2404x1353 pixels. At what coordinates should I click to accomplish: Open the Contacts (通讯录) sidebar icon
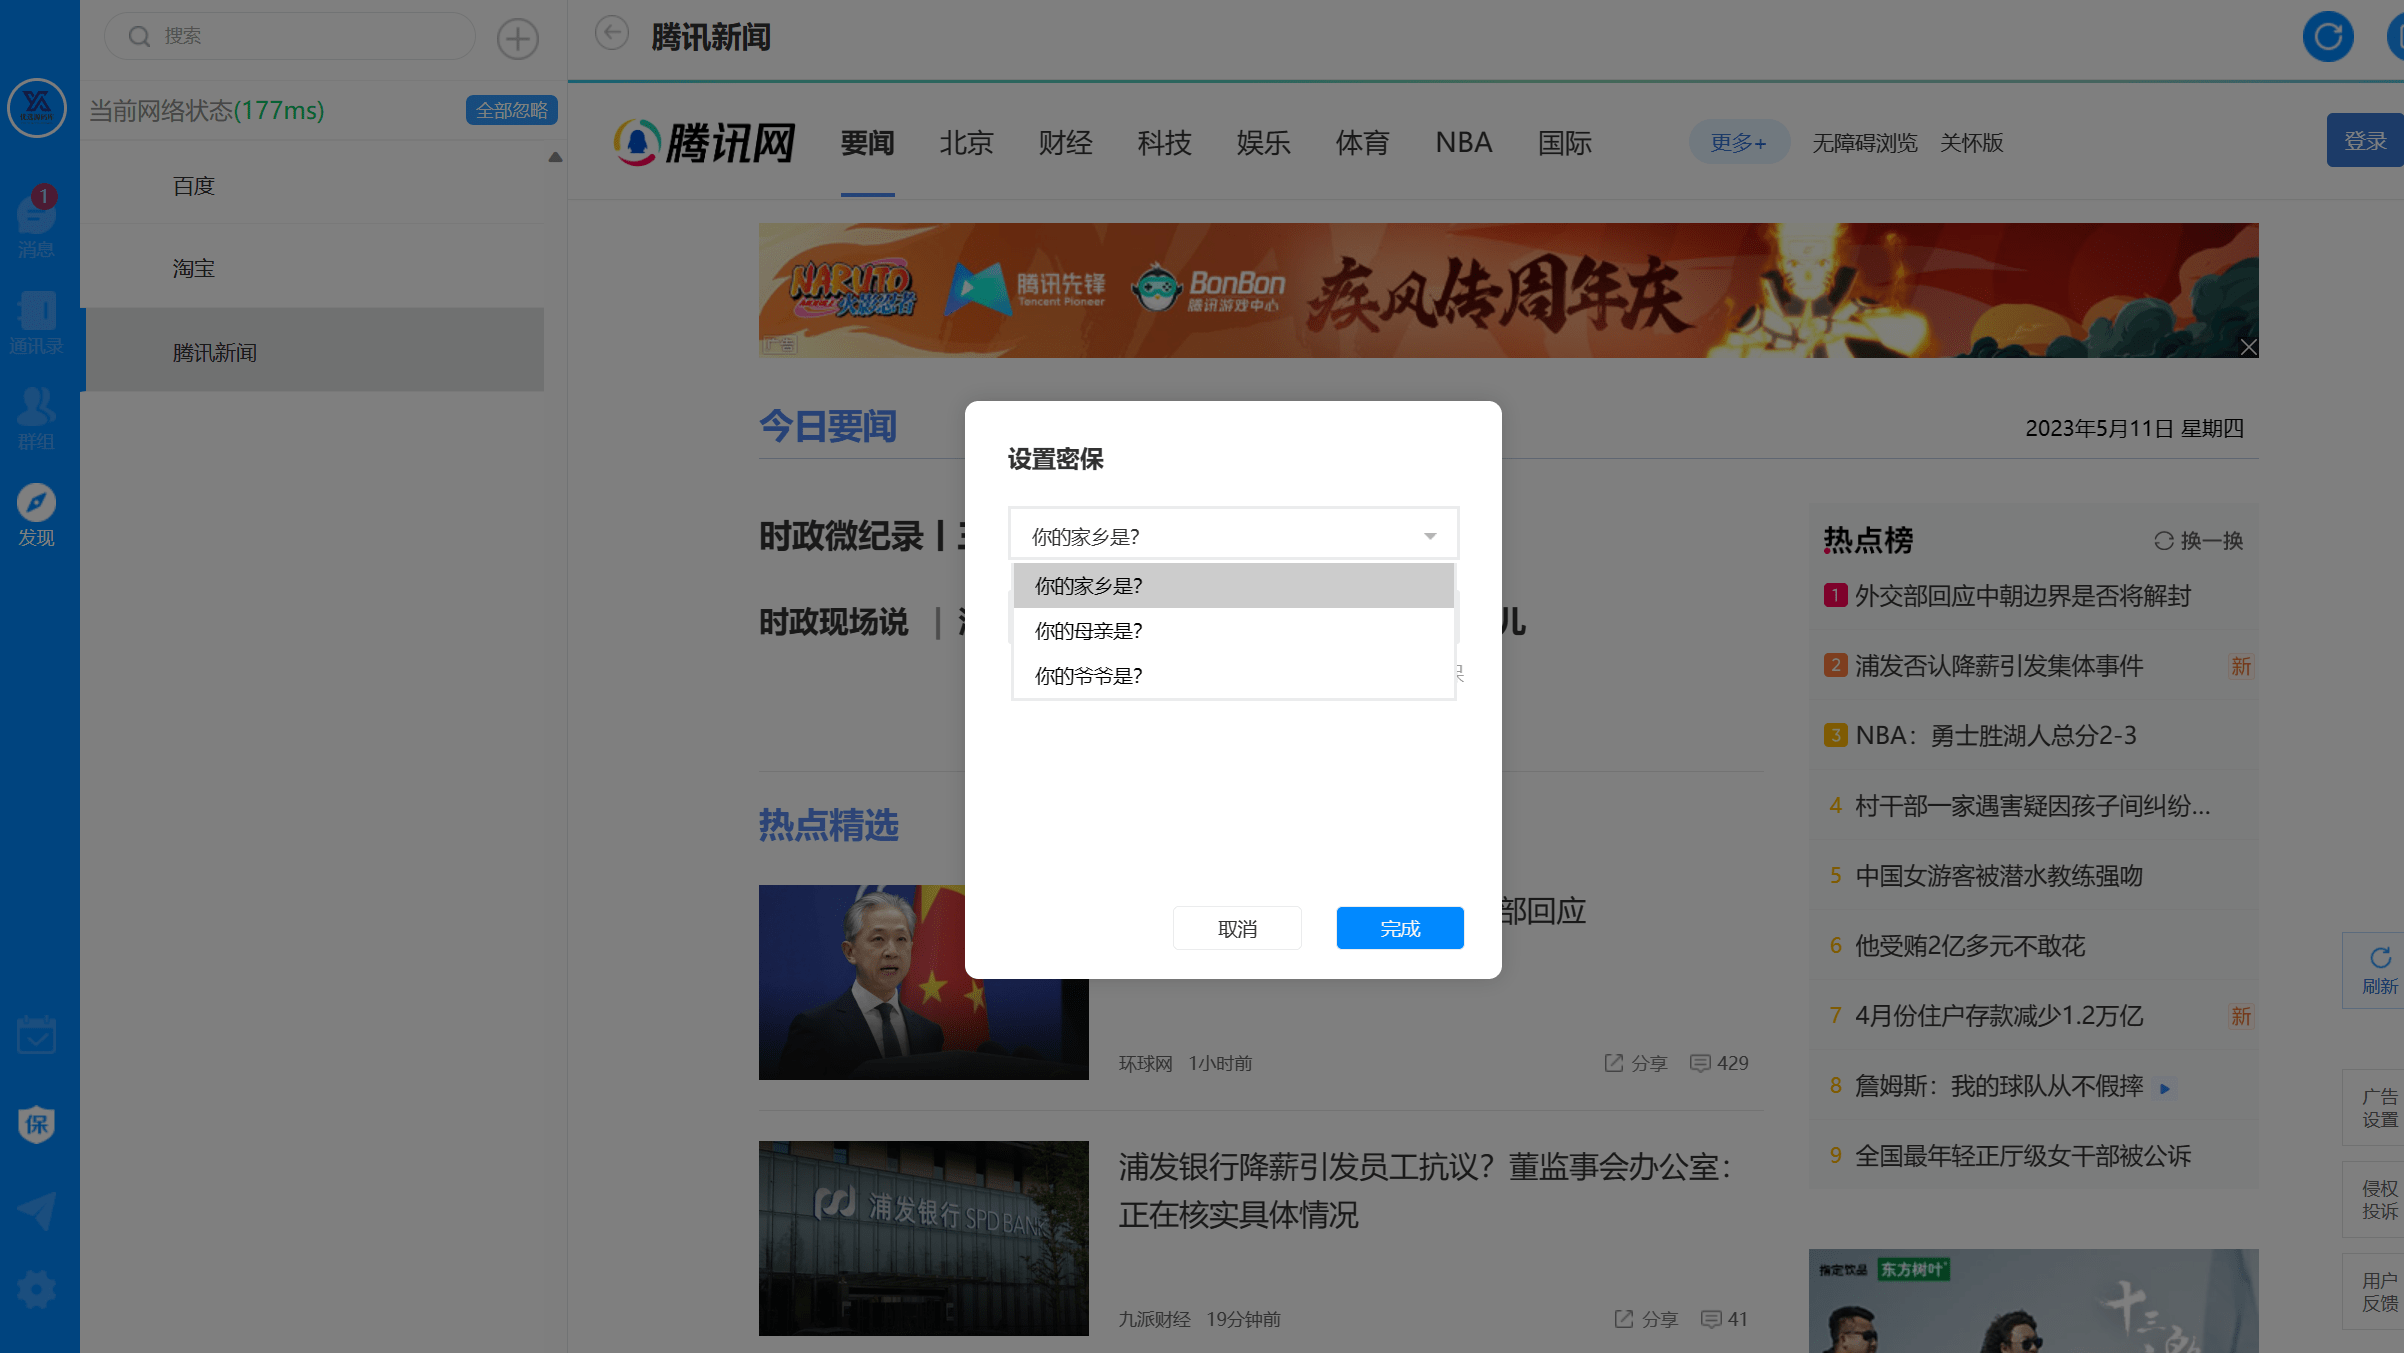pos(36,322)
